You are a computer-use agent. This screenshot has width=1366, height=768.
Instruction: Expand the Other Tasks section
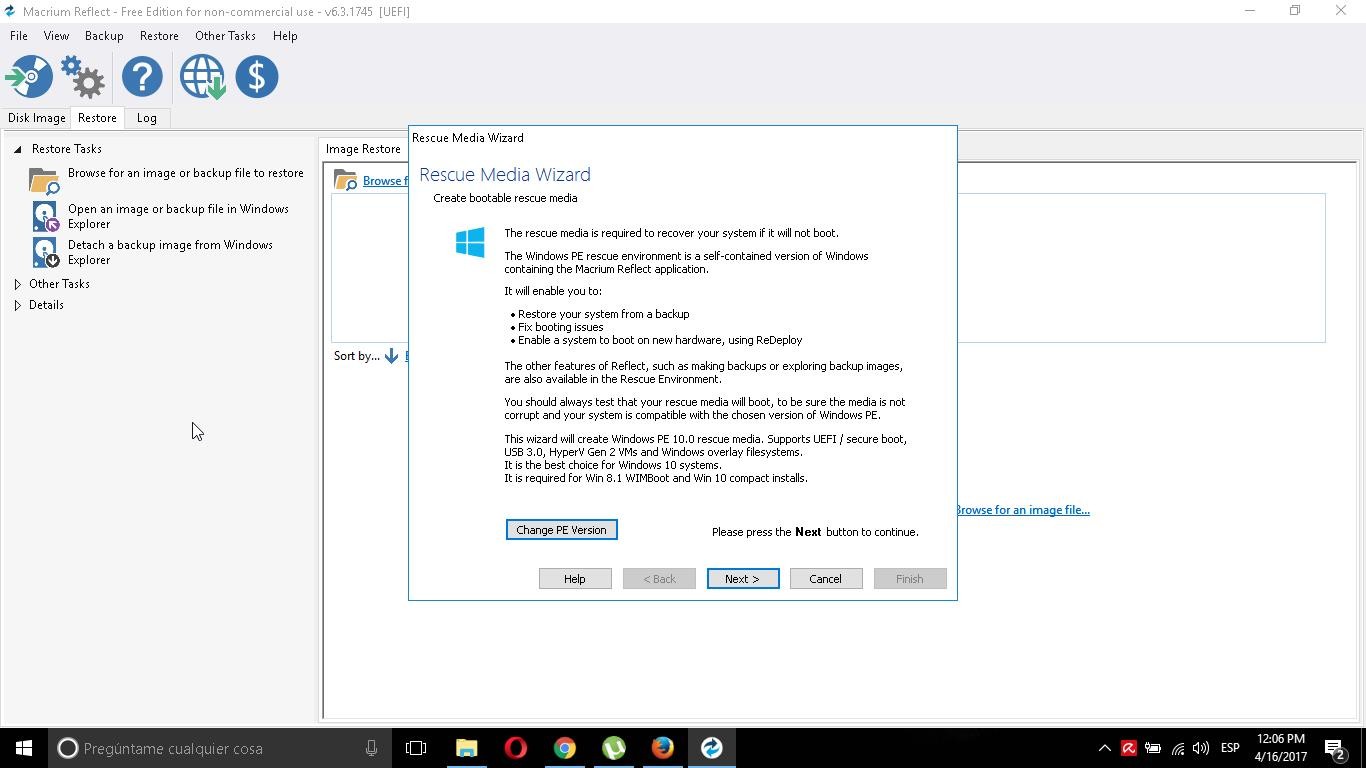17,284
